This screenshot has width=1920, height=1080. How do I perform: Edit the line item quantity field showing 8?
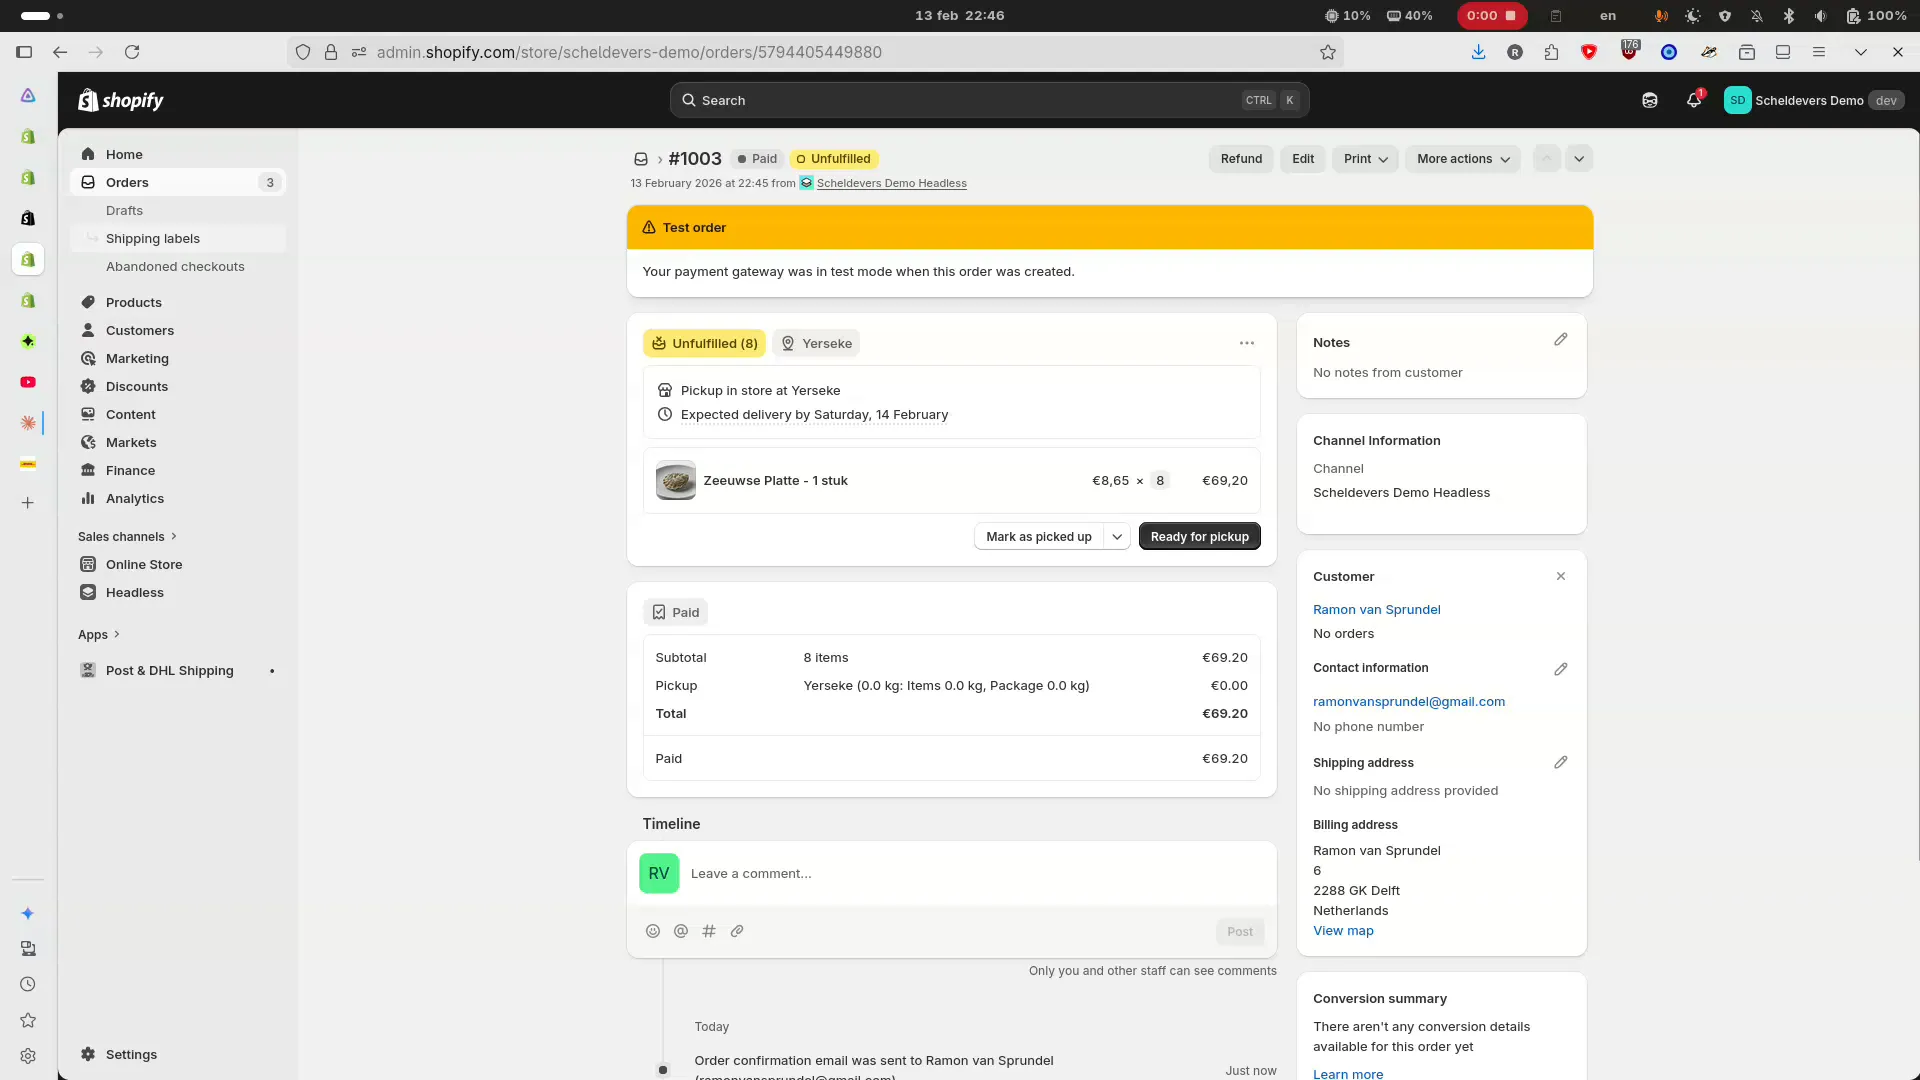[1159, 480]
